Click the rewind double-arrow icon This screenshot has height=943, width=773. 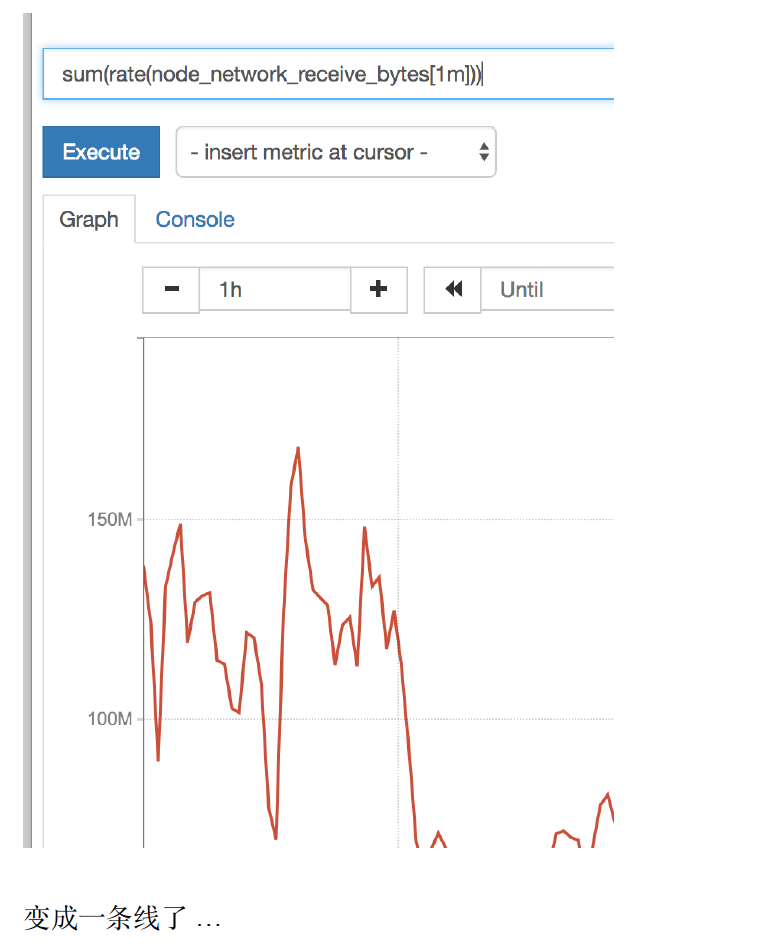453,289
